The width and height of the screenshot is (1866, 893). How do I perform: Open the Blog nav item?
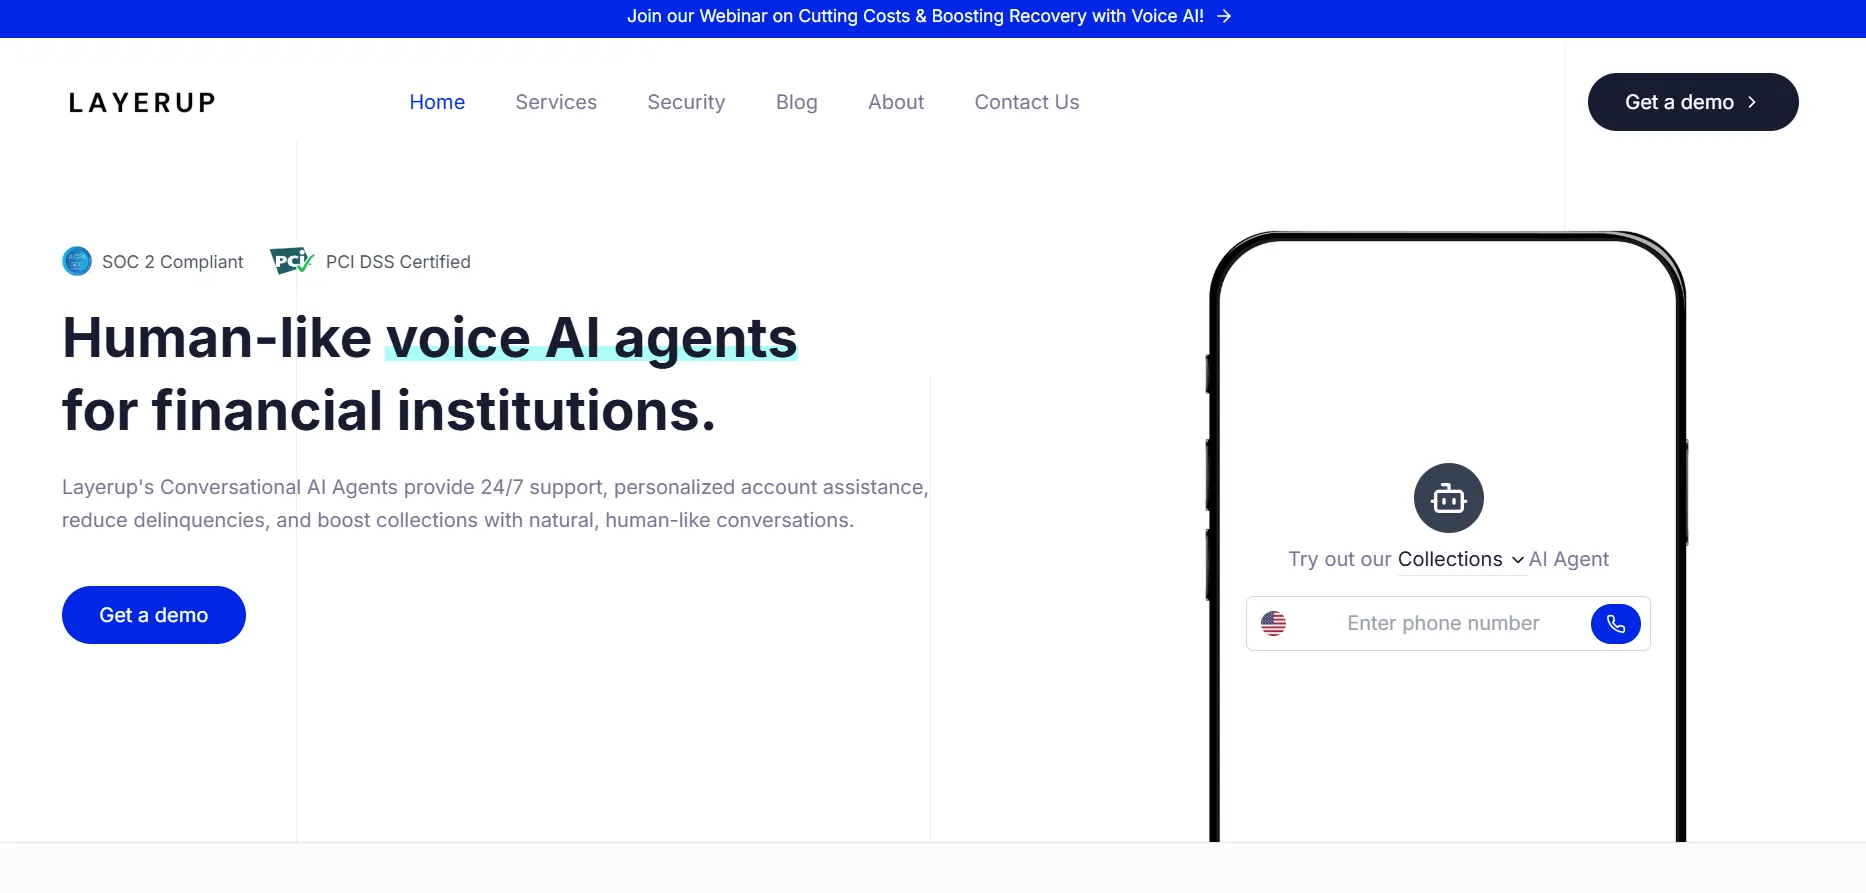(x=797, y=102)
